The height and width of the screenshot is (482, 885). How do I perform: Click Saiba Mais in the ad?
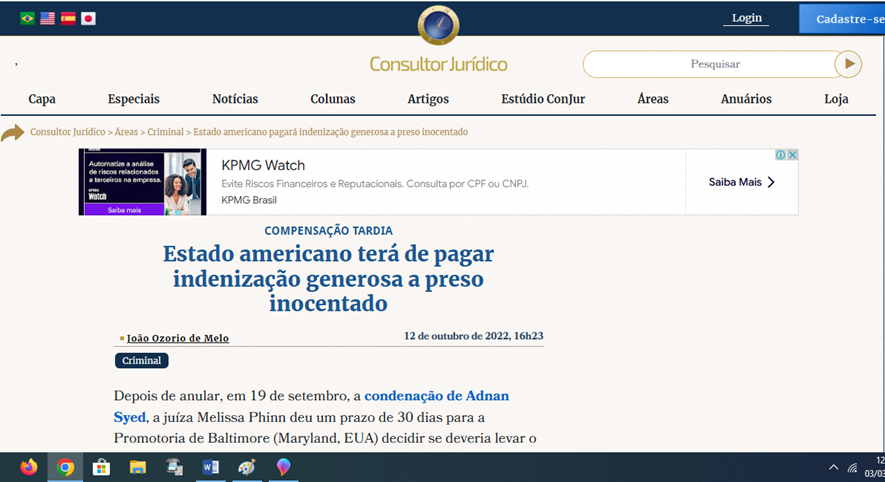(x=742, y=182)
